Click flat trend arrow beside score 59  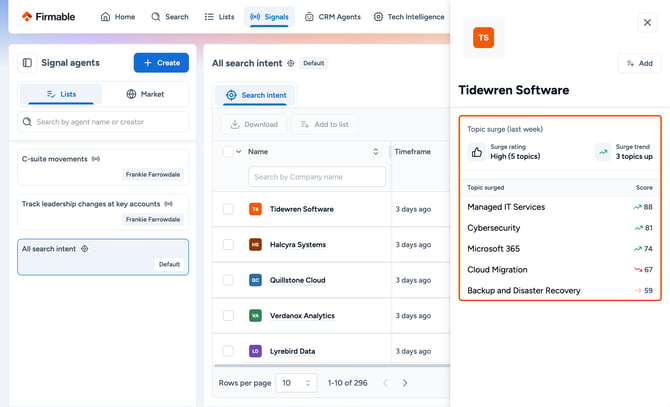638,290
